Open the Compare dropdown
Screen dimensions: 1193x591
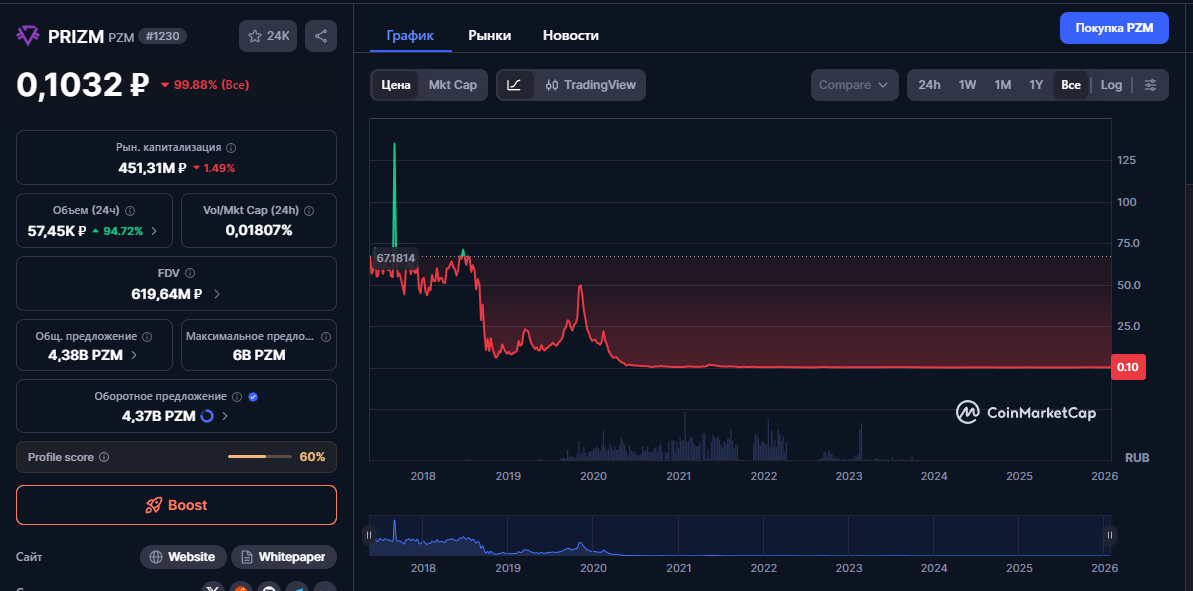click(x=852, y=85)
